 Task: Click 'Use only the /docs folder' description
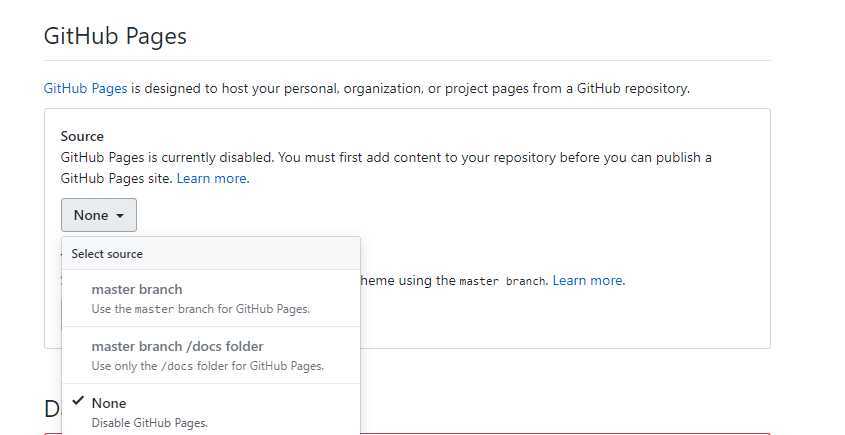coord(207,366)
